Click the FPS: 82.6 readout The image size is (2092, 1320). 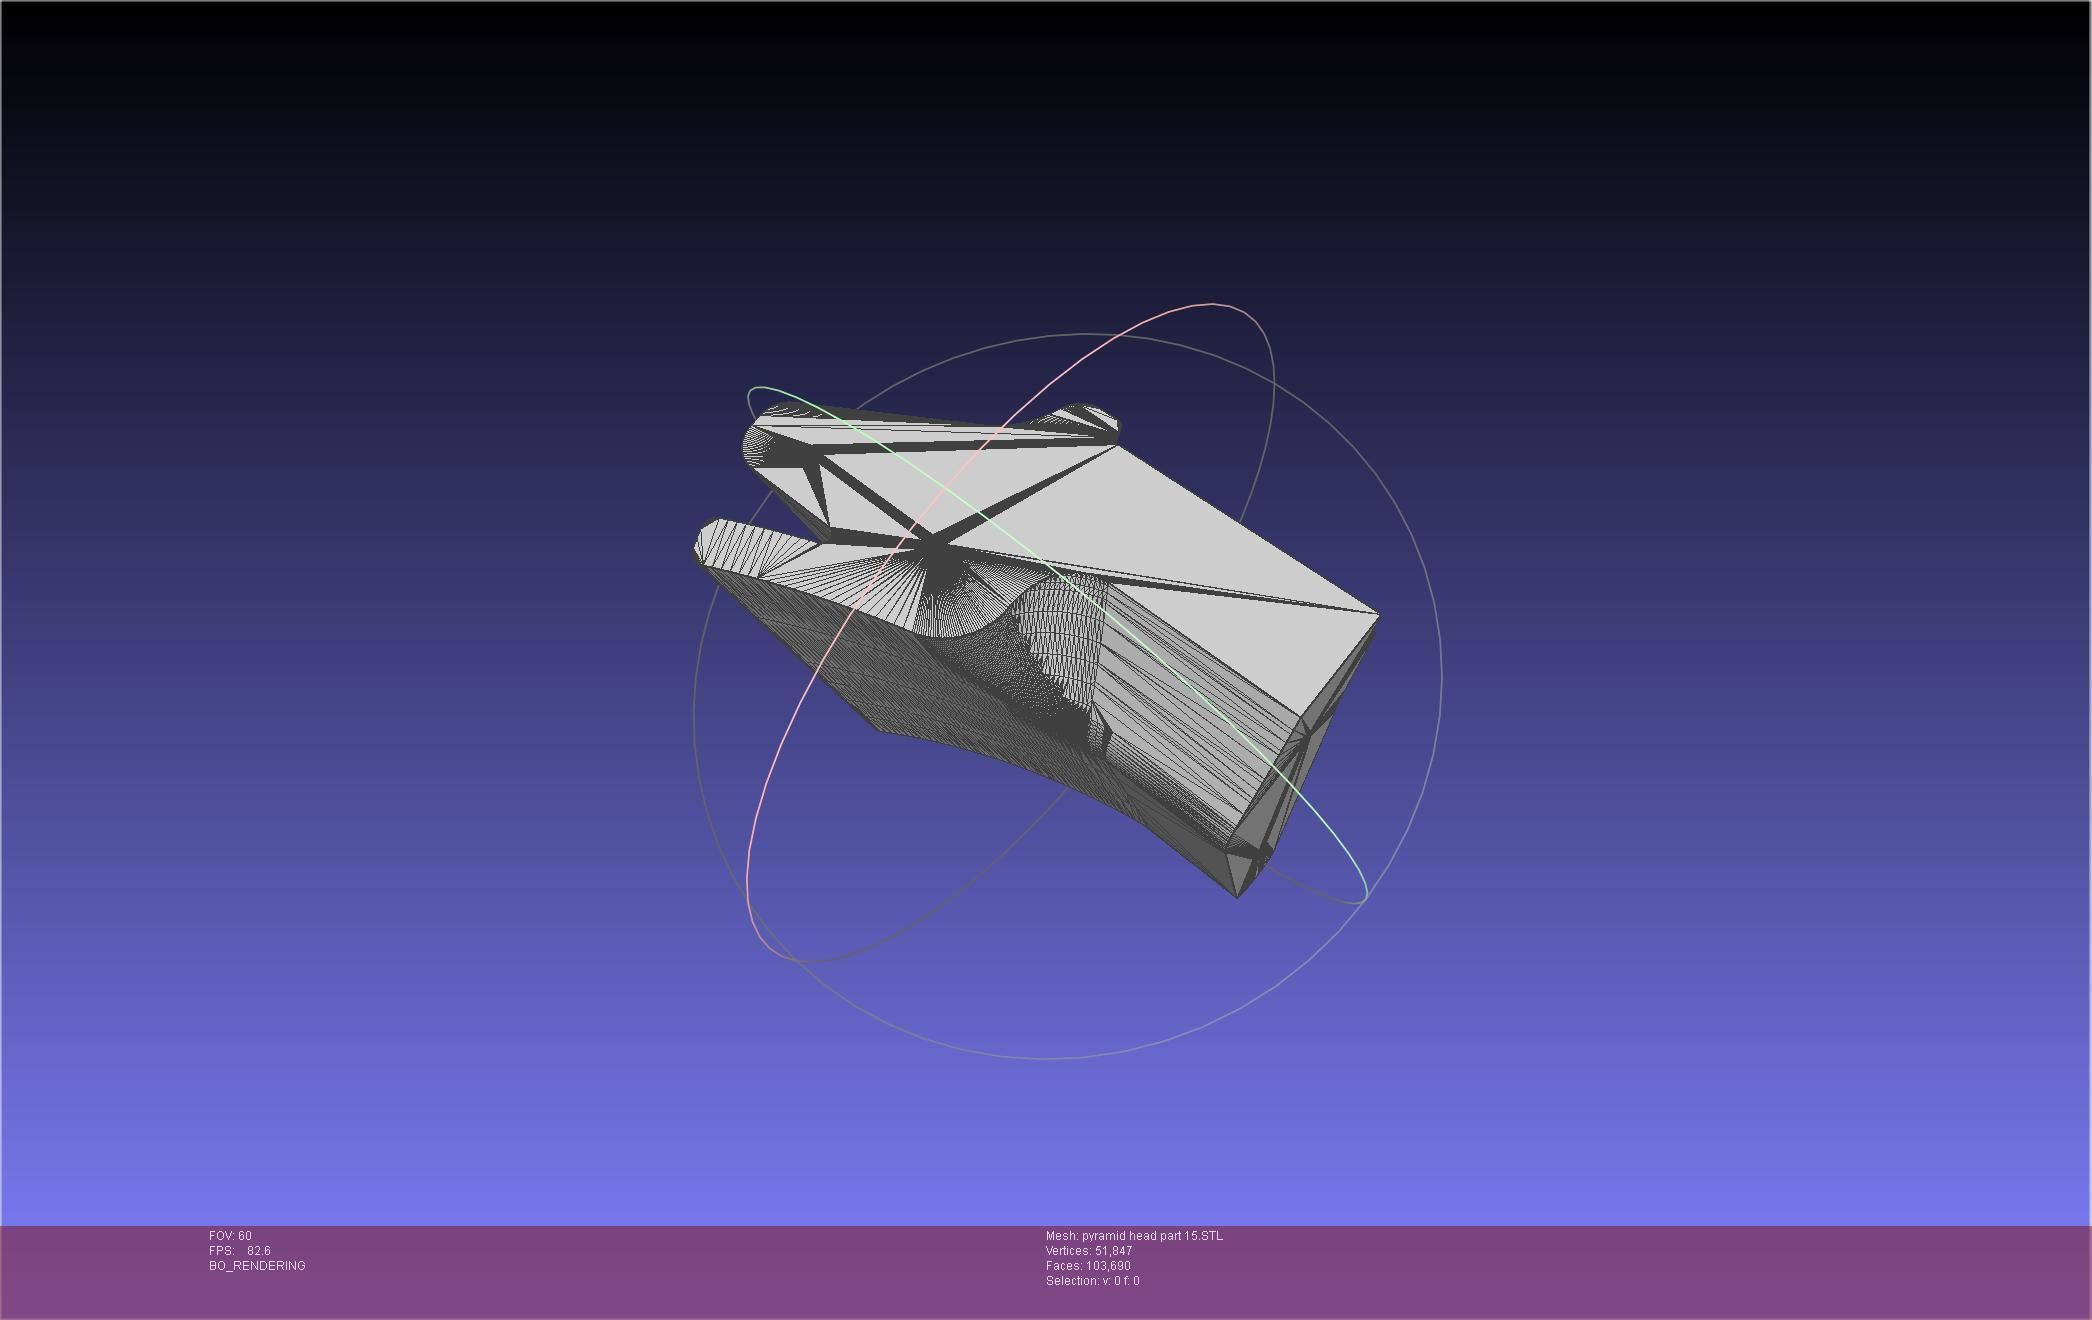[x=240, y=1251]
